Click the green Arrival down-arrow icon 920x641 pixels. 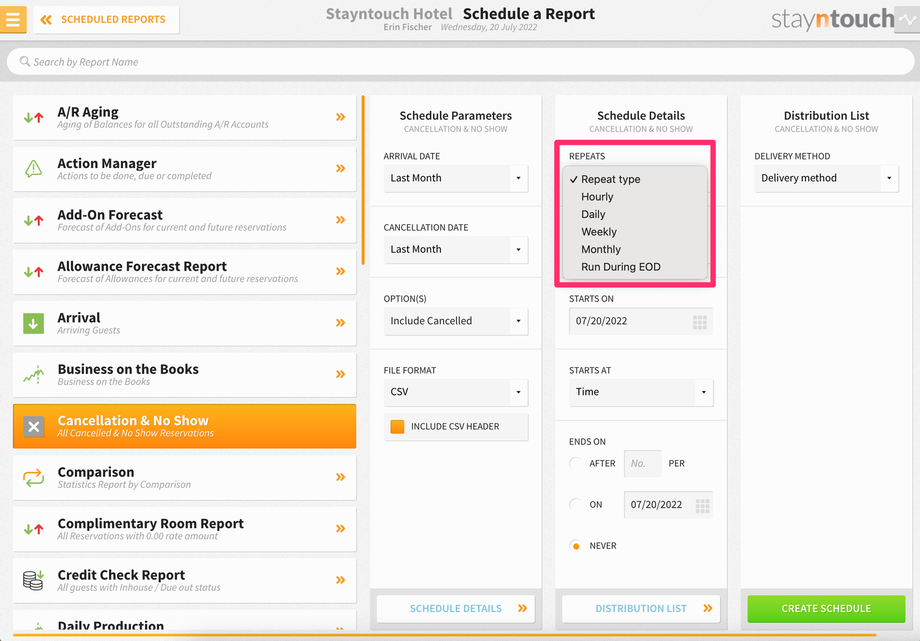tap(33, 323)
